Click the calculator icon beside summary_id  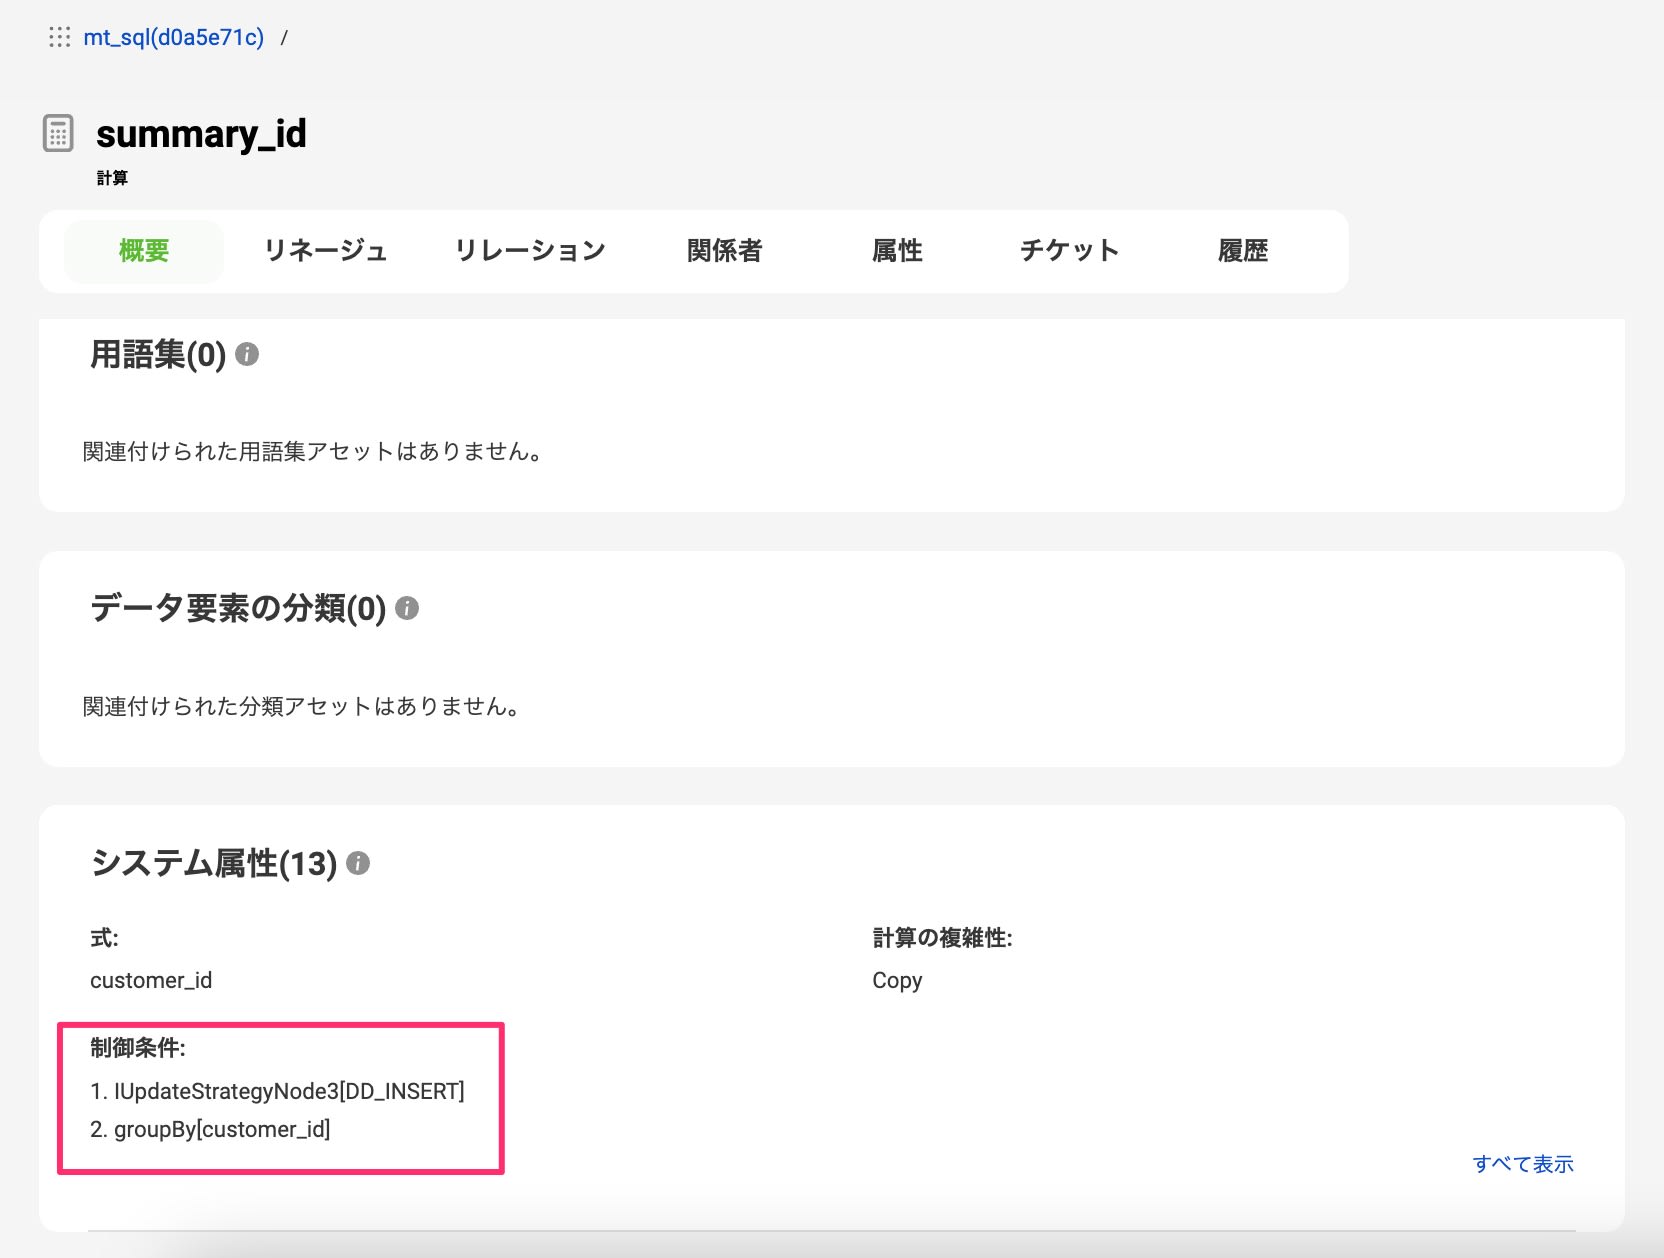58,133
